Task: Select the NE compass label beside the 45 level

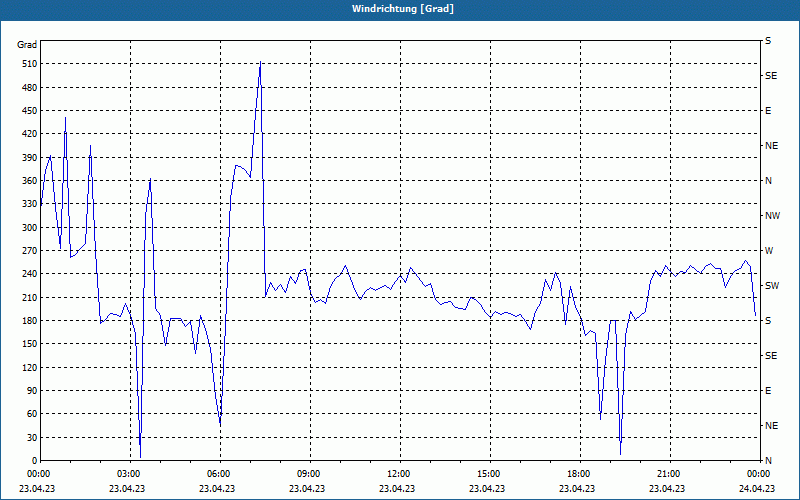Action: point(771,426)
